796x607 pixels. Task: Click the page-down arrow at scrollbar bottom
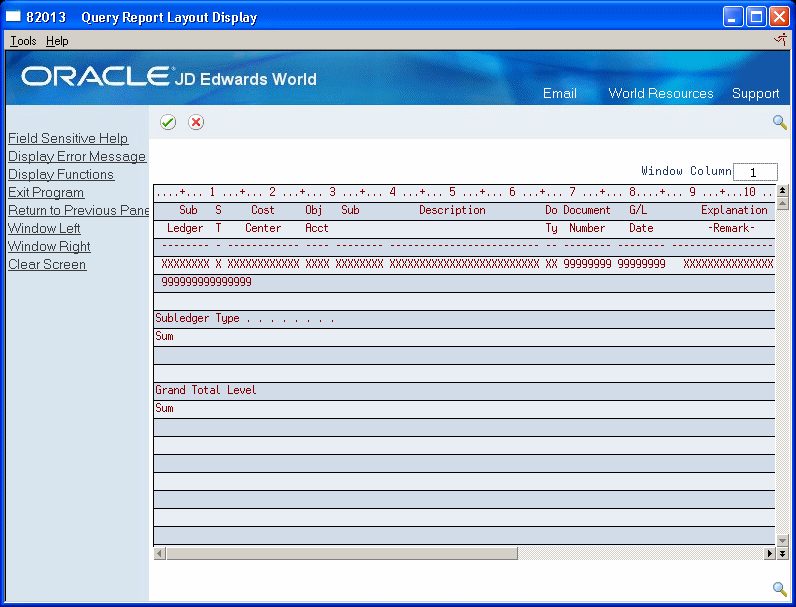tap(782, 553)
